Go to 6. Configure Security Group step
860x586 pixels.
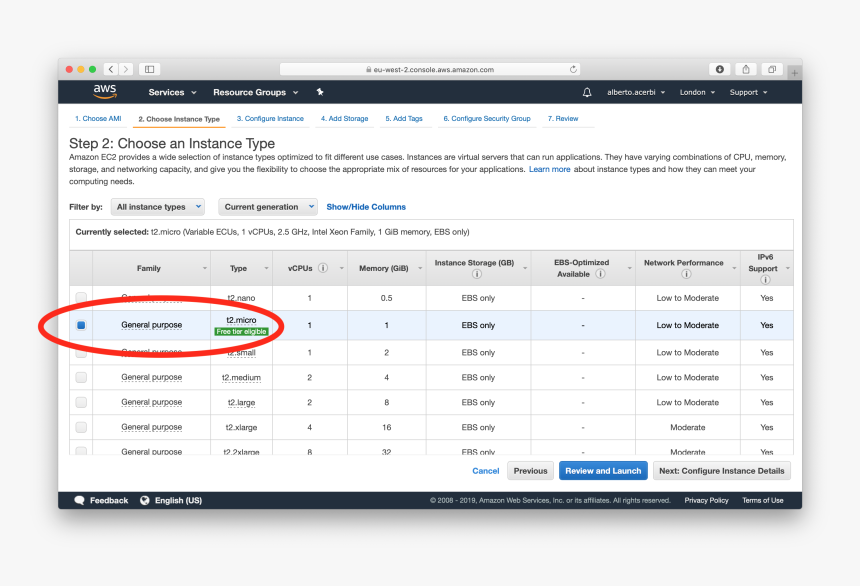click(486, 119)
